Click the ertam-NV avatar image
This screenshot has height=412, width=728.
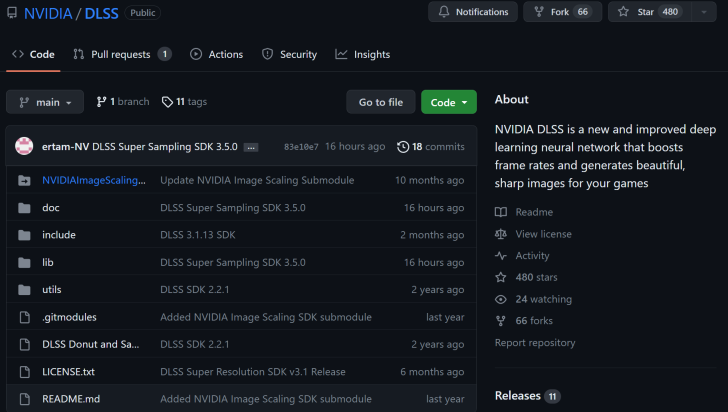24,146
